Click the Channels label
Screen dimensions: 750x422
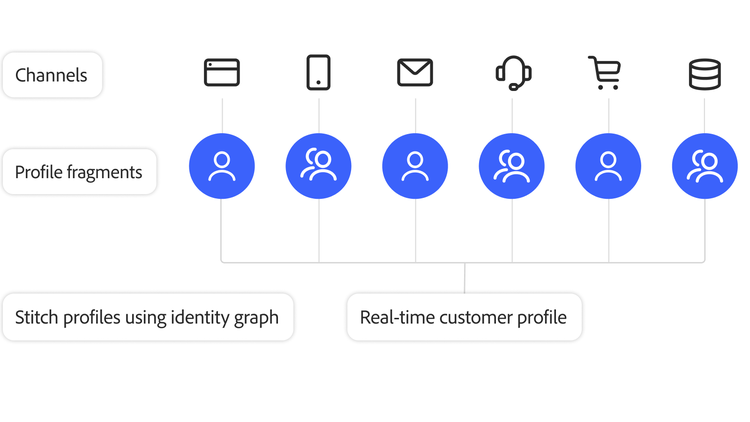click(52, 75)
